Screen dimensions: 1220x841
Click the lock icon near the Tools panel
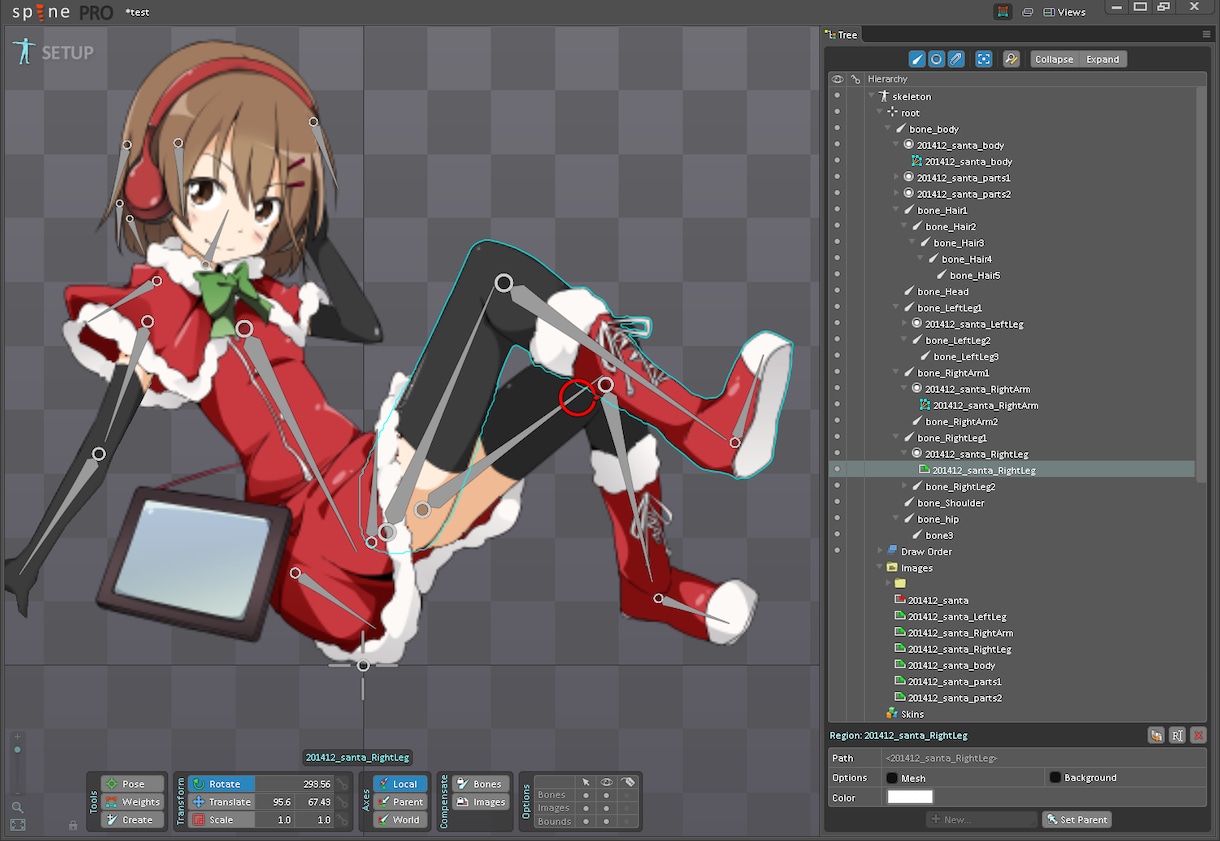click(x=73, y=826)
